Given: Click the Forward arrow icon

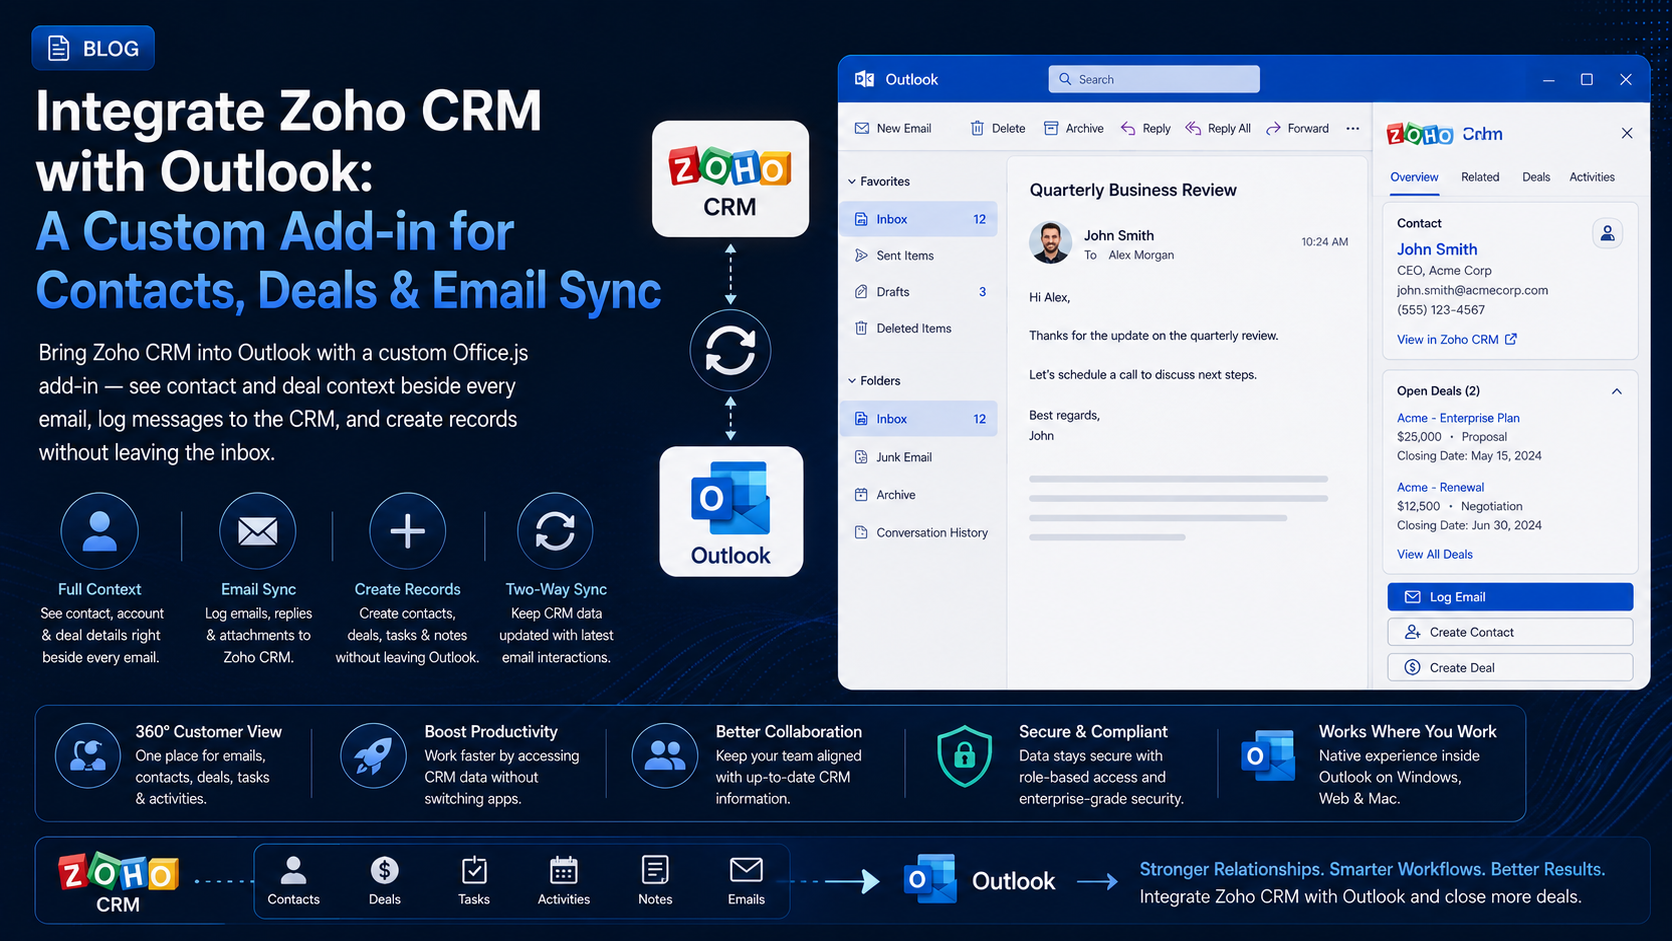Looking at the screenshot, I should click(x=1273, y=128).
